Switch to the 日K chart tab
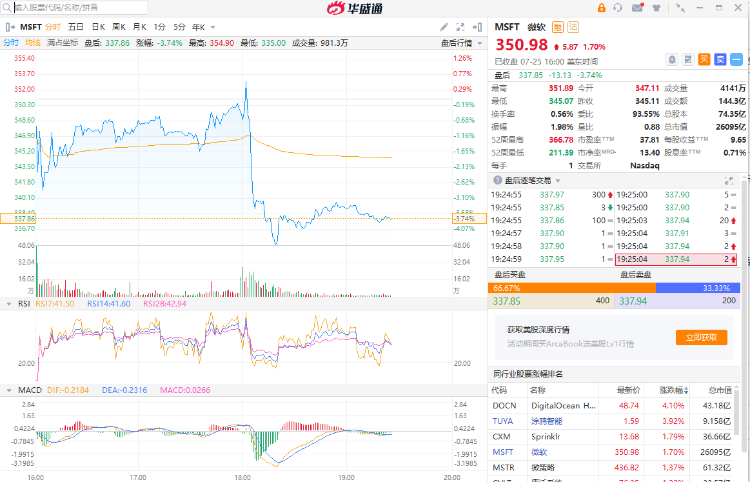 (x=98, y=26)
